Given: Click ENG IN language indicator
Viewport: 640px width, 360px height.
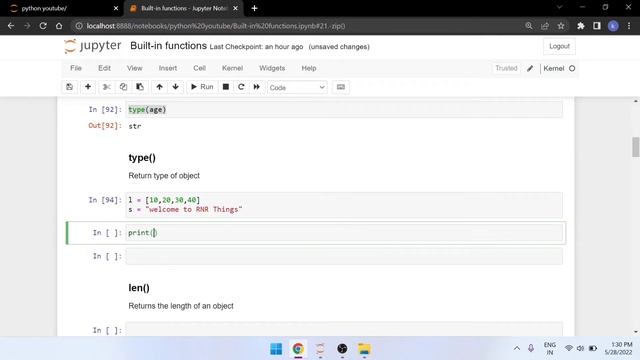Looking at the screenshot, I should [x=550, y=348].
